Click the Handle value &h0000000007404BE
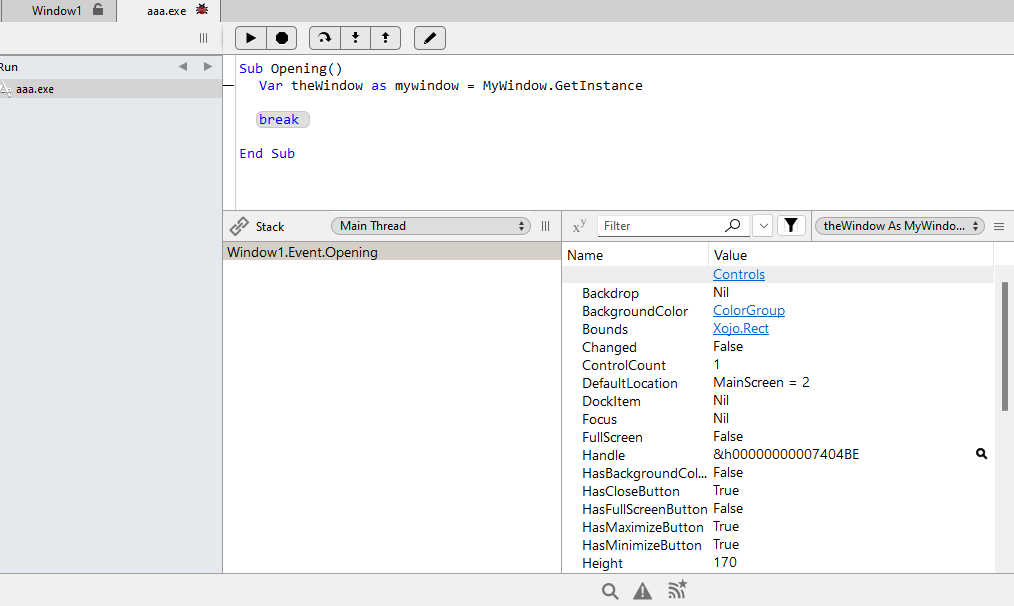The image size is (1014, 606). [x=786, y=455]
